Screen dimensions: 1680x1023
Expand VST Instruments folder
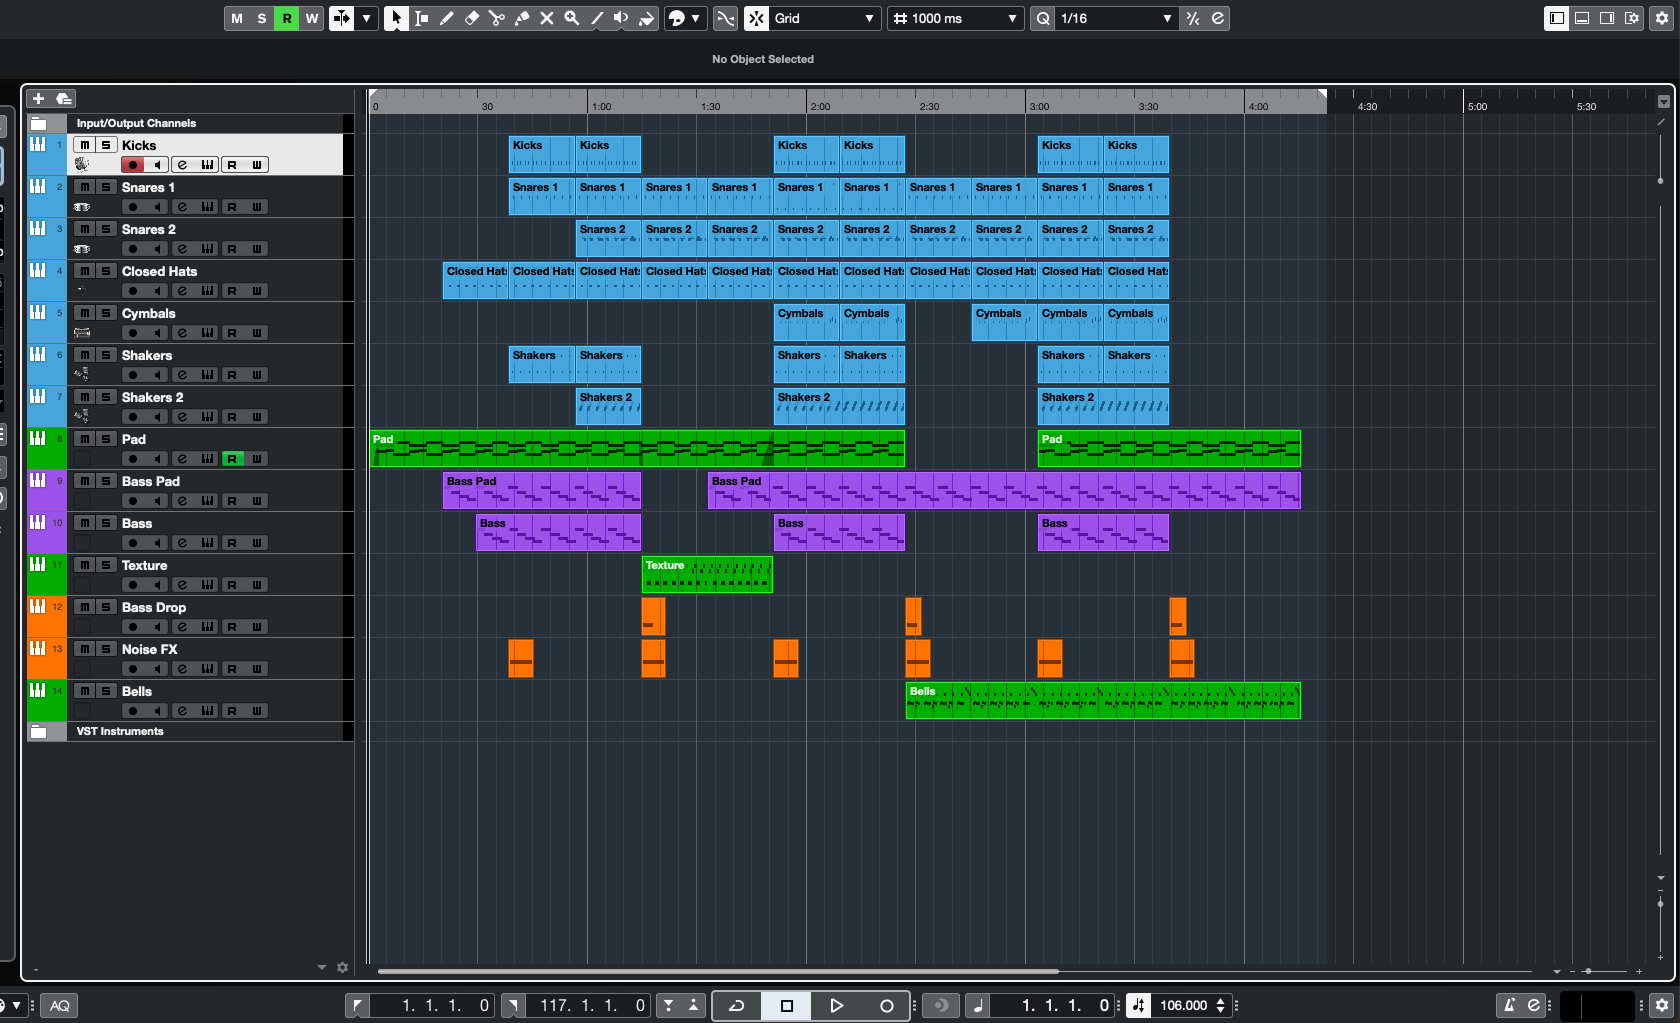point(40,732)
